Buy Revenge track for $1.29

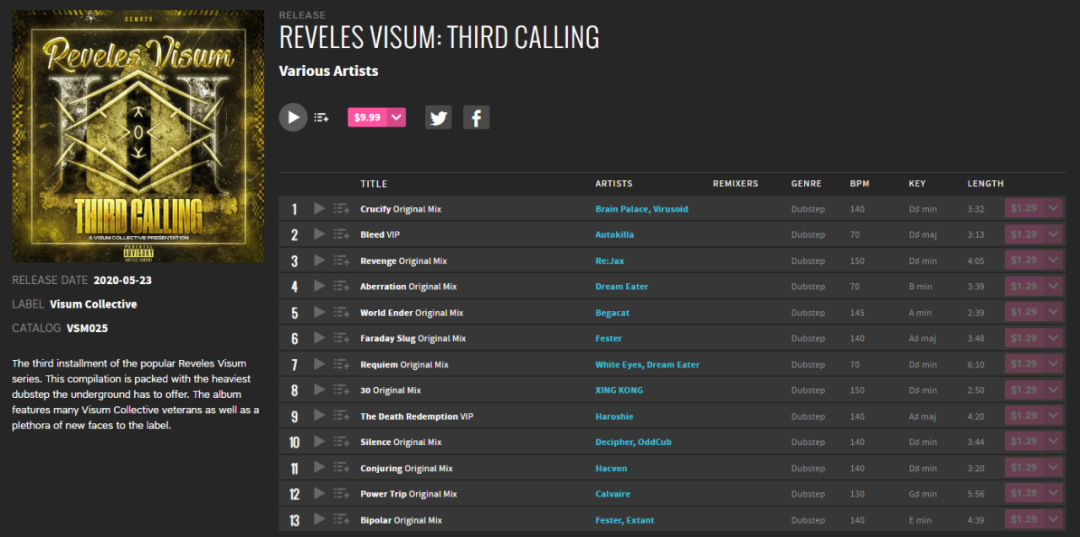[1023, 261]
